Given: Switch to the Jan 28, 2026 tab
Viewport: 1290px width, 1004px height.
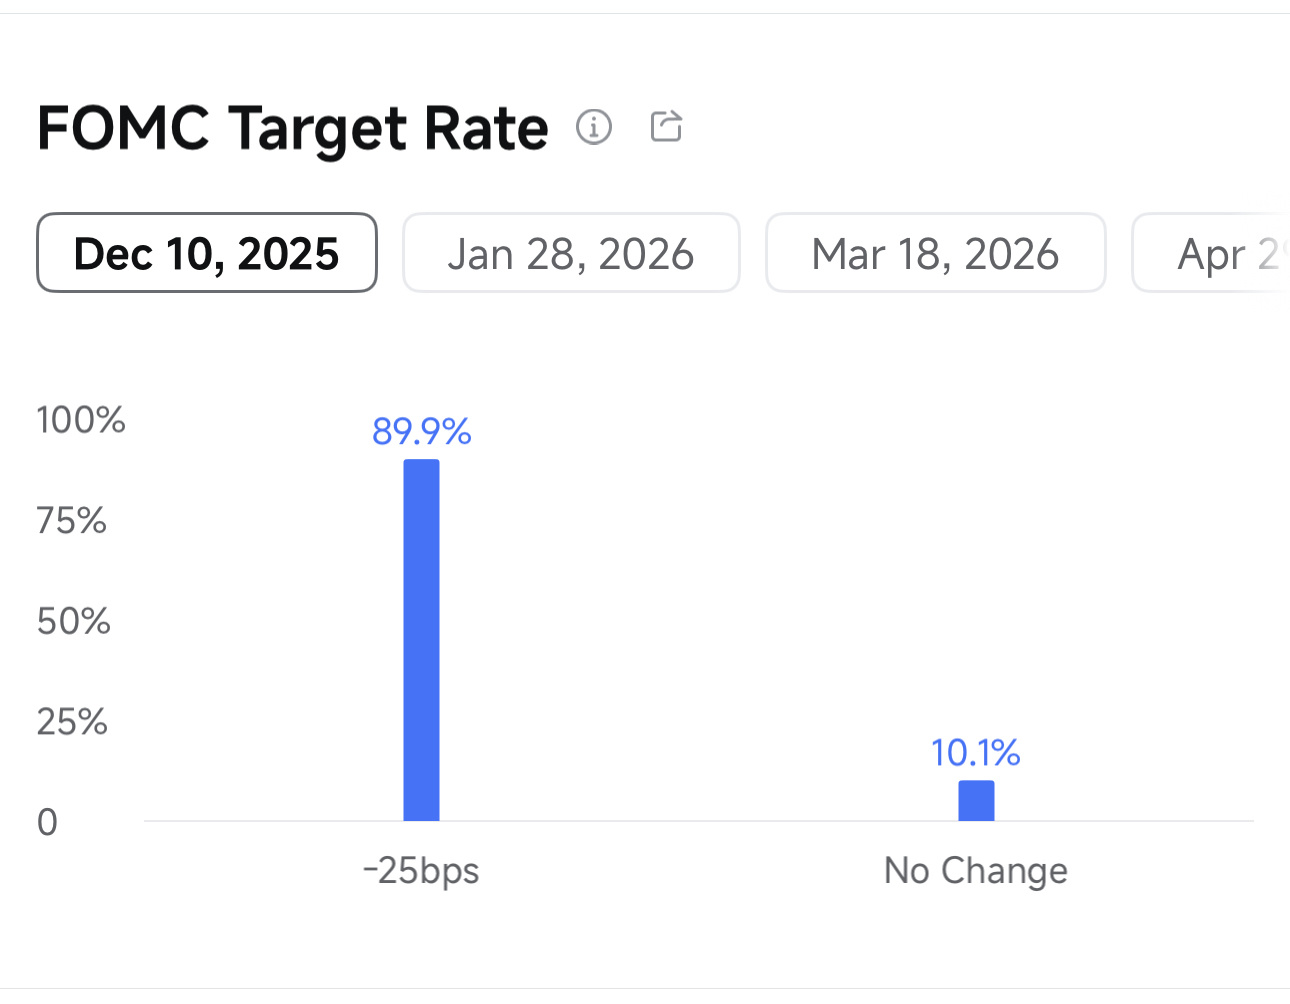Looking at the screenshot, I should (x=571, y=253).
